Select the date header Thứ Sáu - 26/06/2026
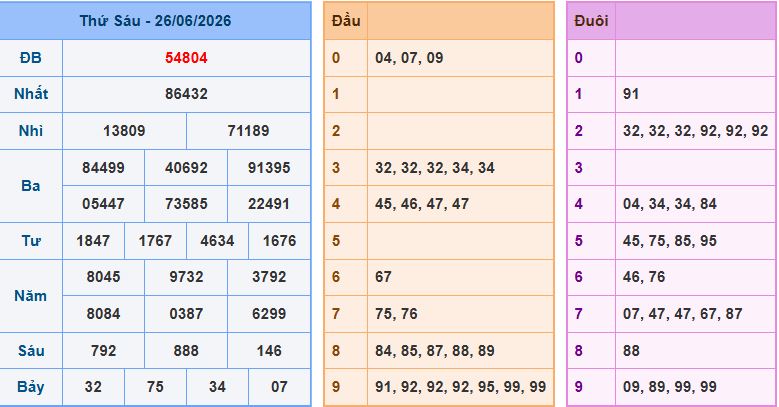 156,21
